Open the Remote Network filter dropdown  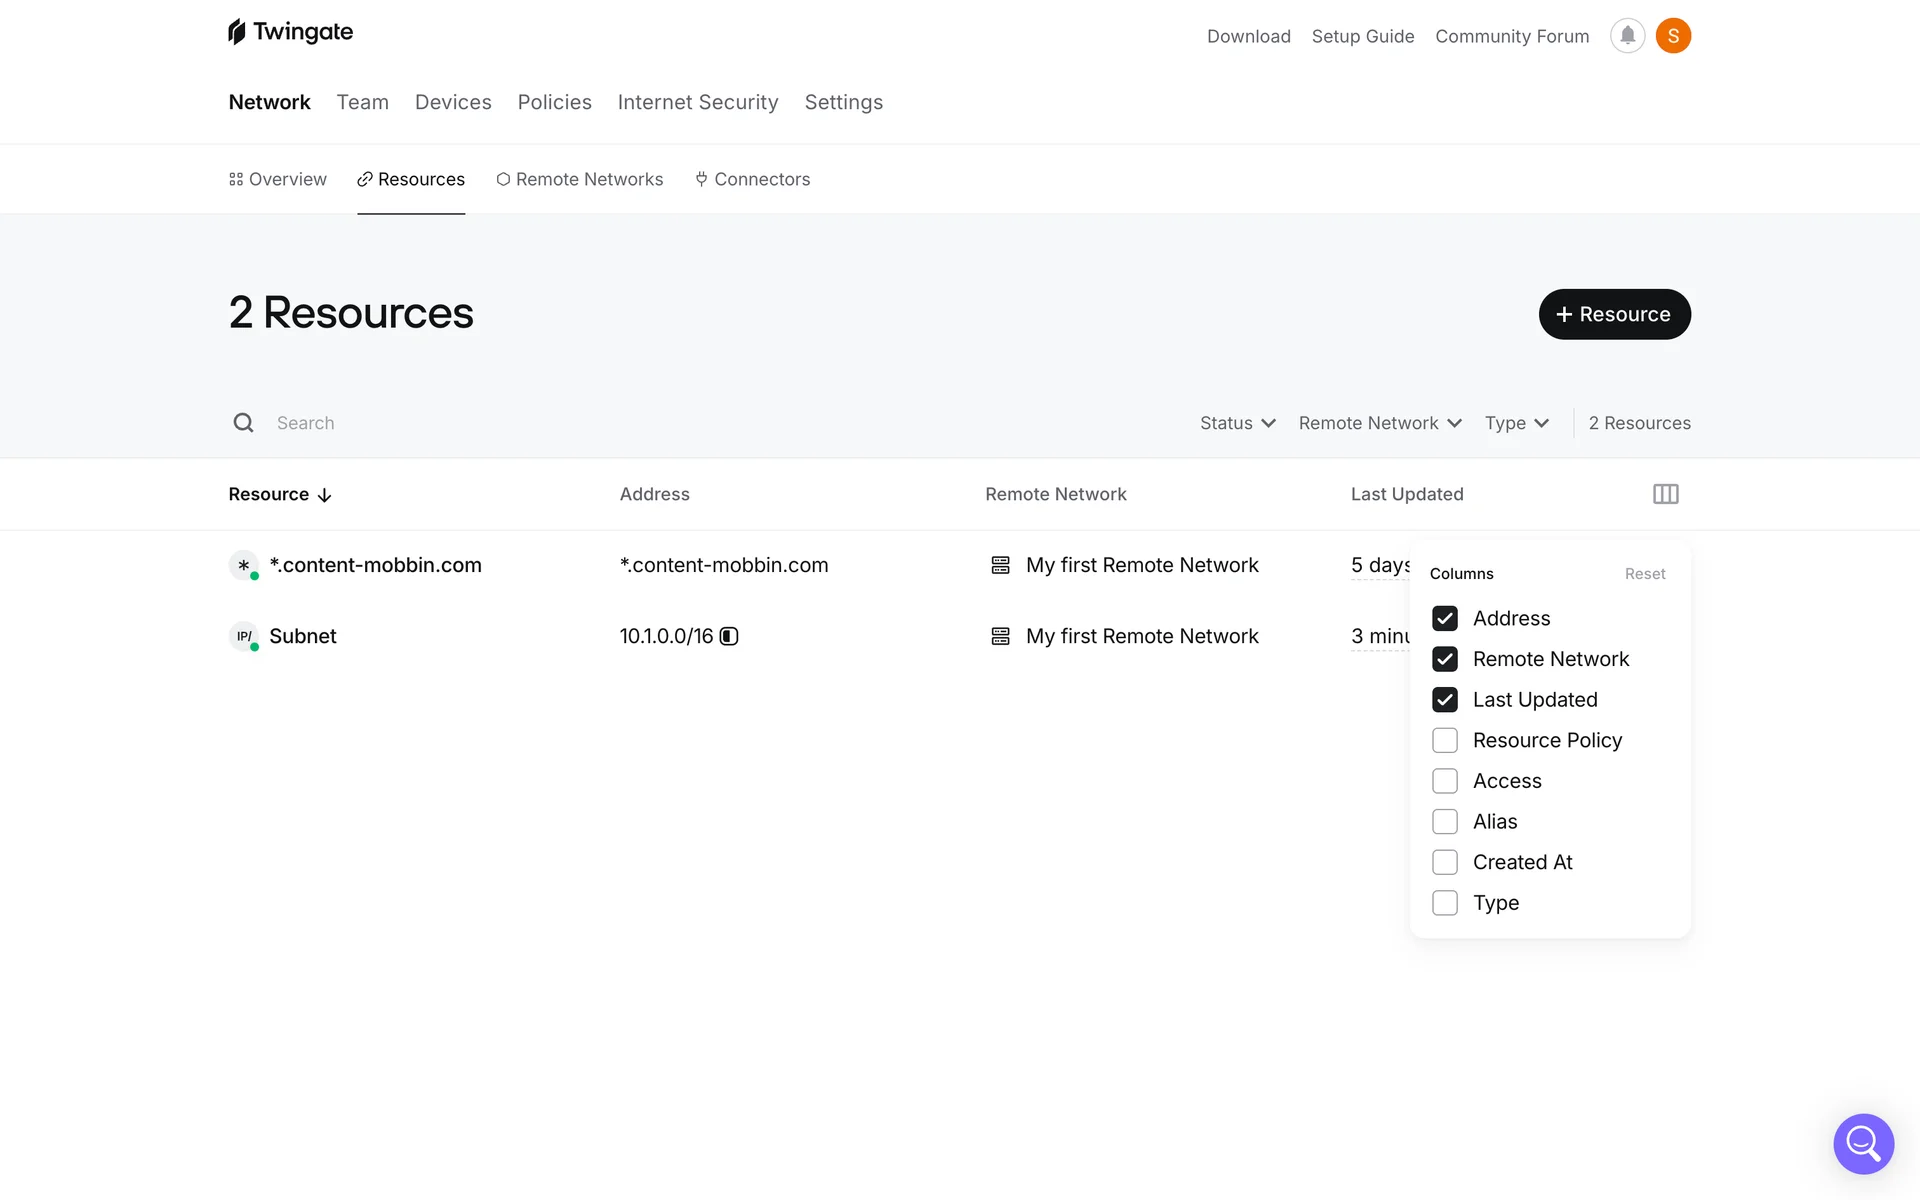1379,423
